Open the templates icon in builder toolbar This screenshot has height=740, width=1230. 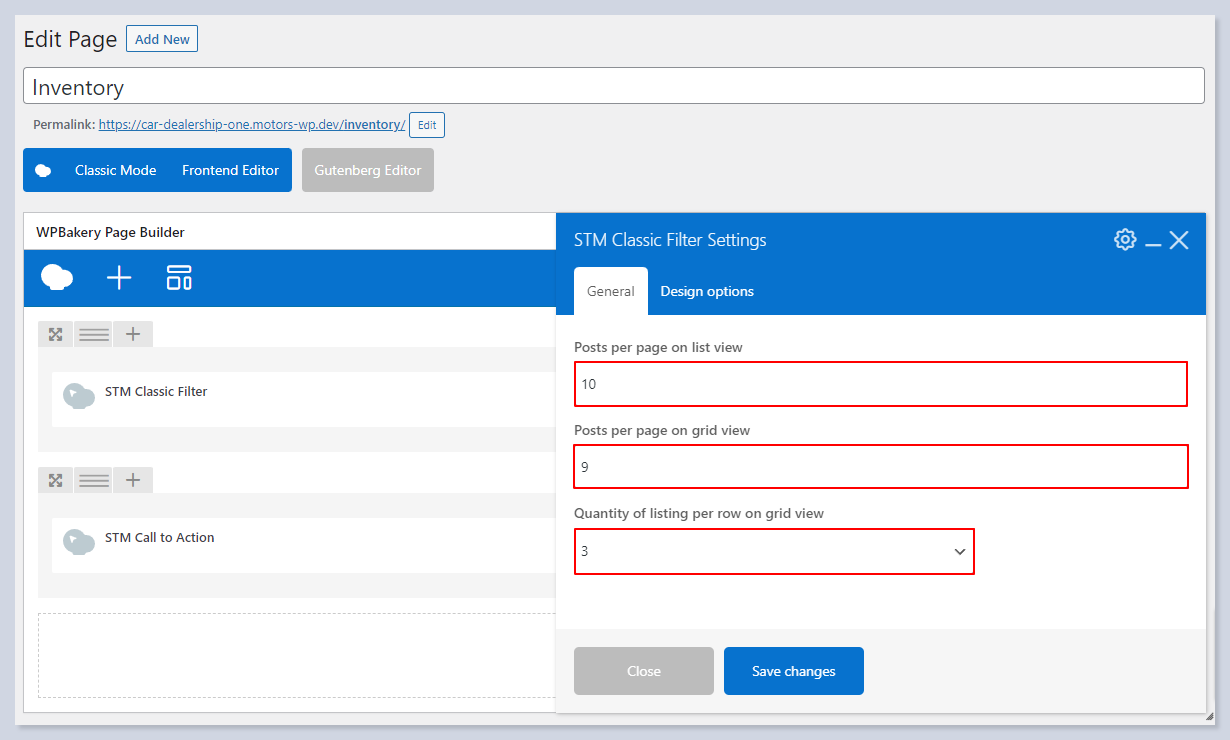click(179, 278)
